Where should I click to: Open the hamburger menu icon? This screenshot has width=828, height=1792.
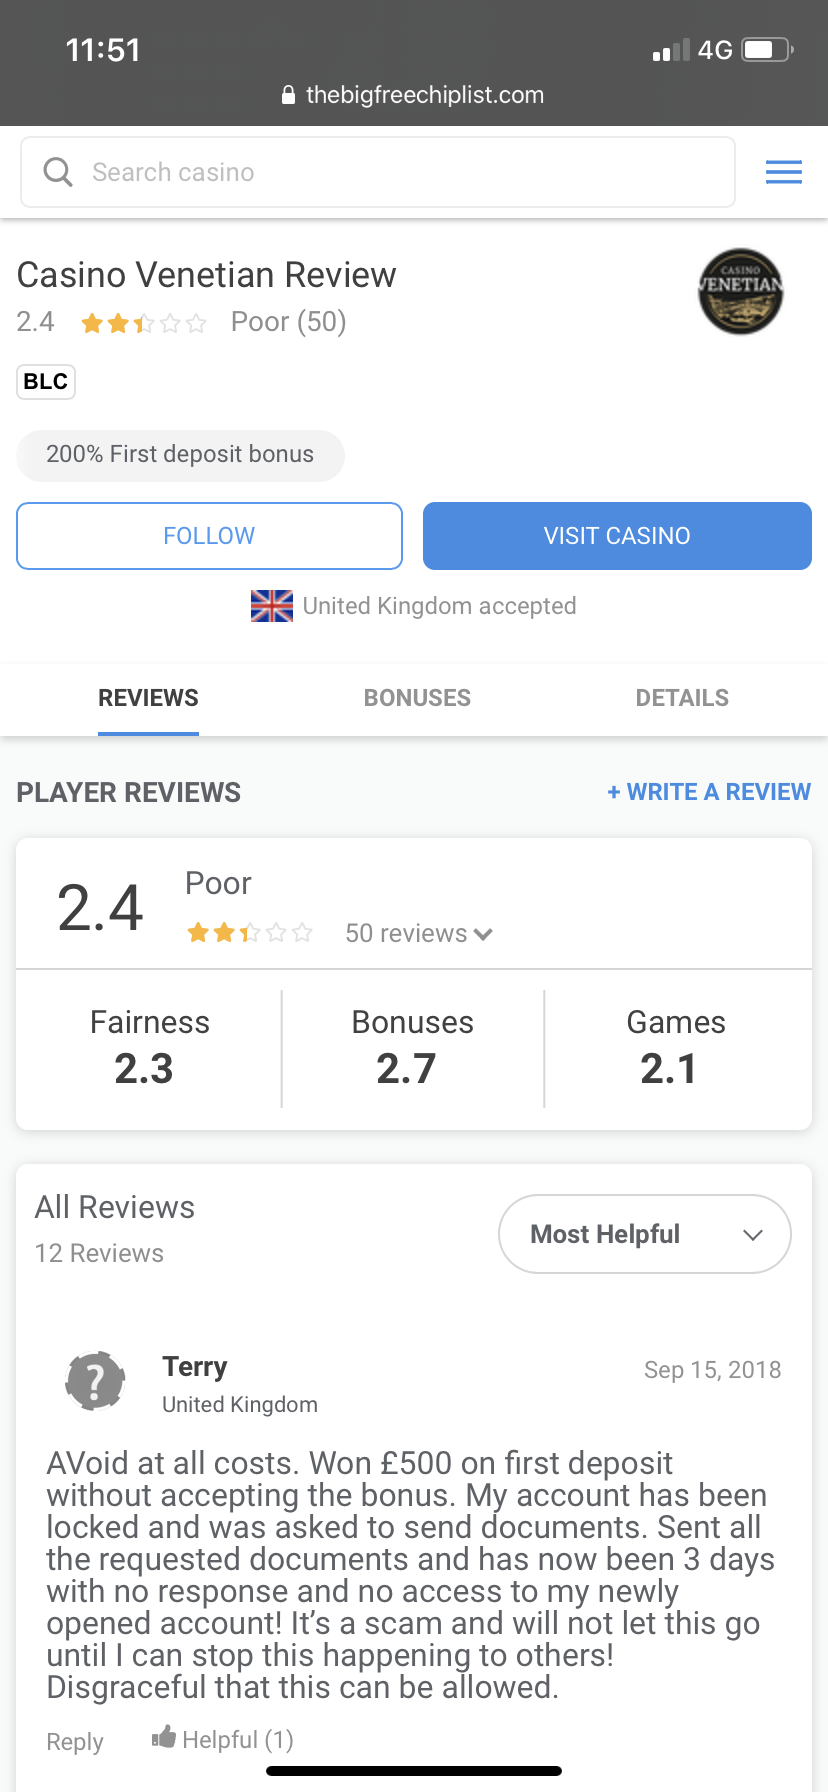pyautogui.click(x=783, y=172)
